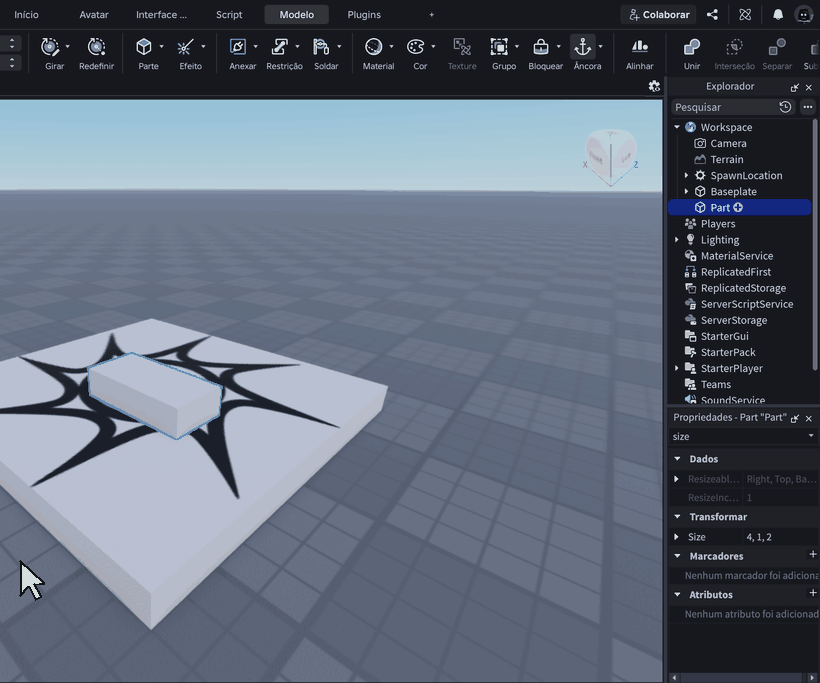Screen dimensions: 820x683
Task: Open viewport settings gear icon
Action: 654,86
